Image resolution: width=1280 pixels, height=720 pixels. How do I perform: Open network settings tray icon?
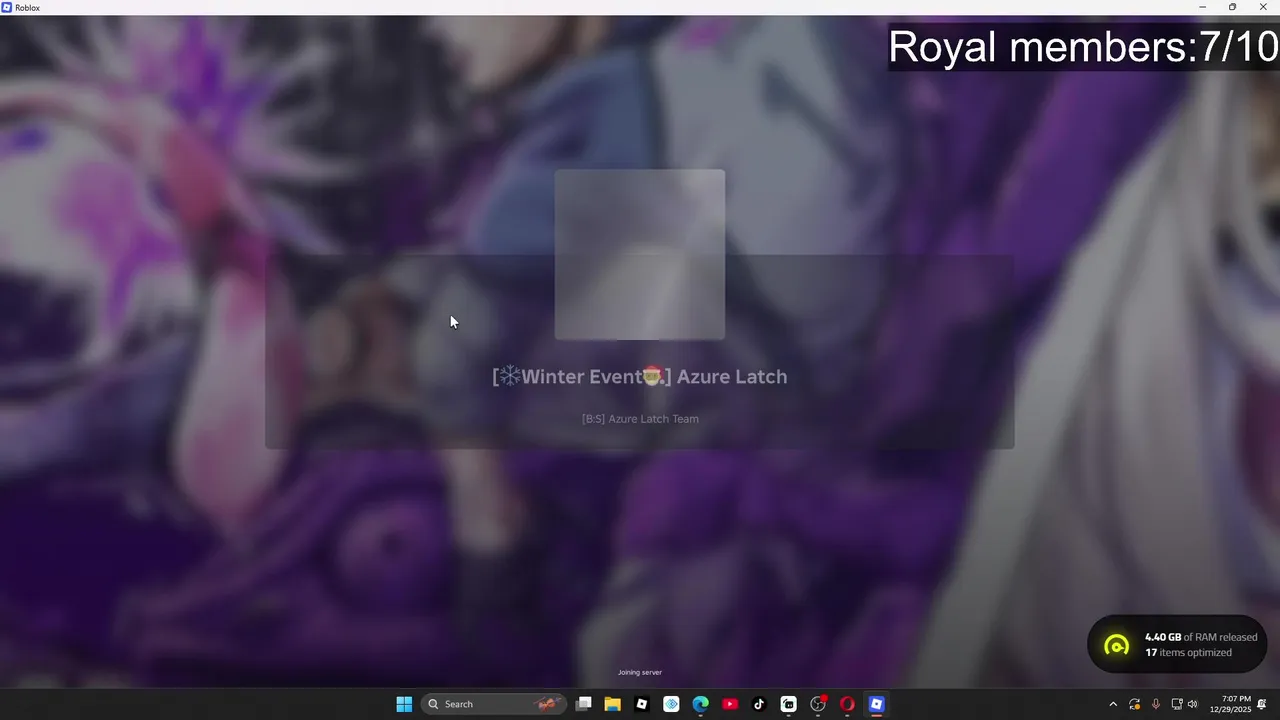[x=1177, y=704]
